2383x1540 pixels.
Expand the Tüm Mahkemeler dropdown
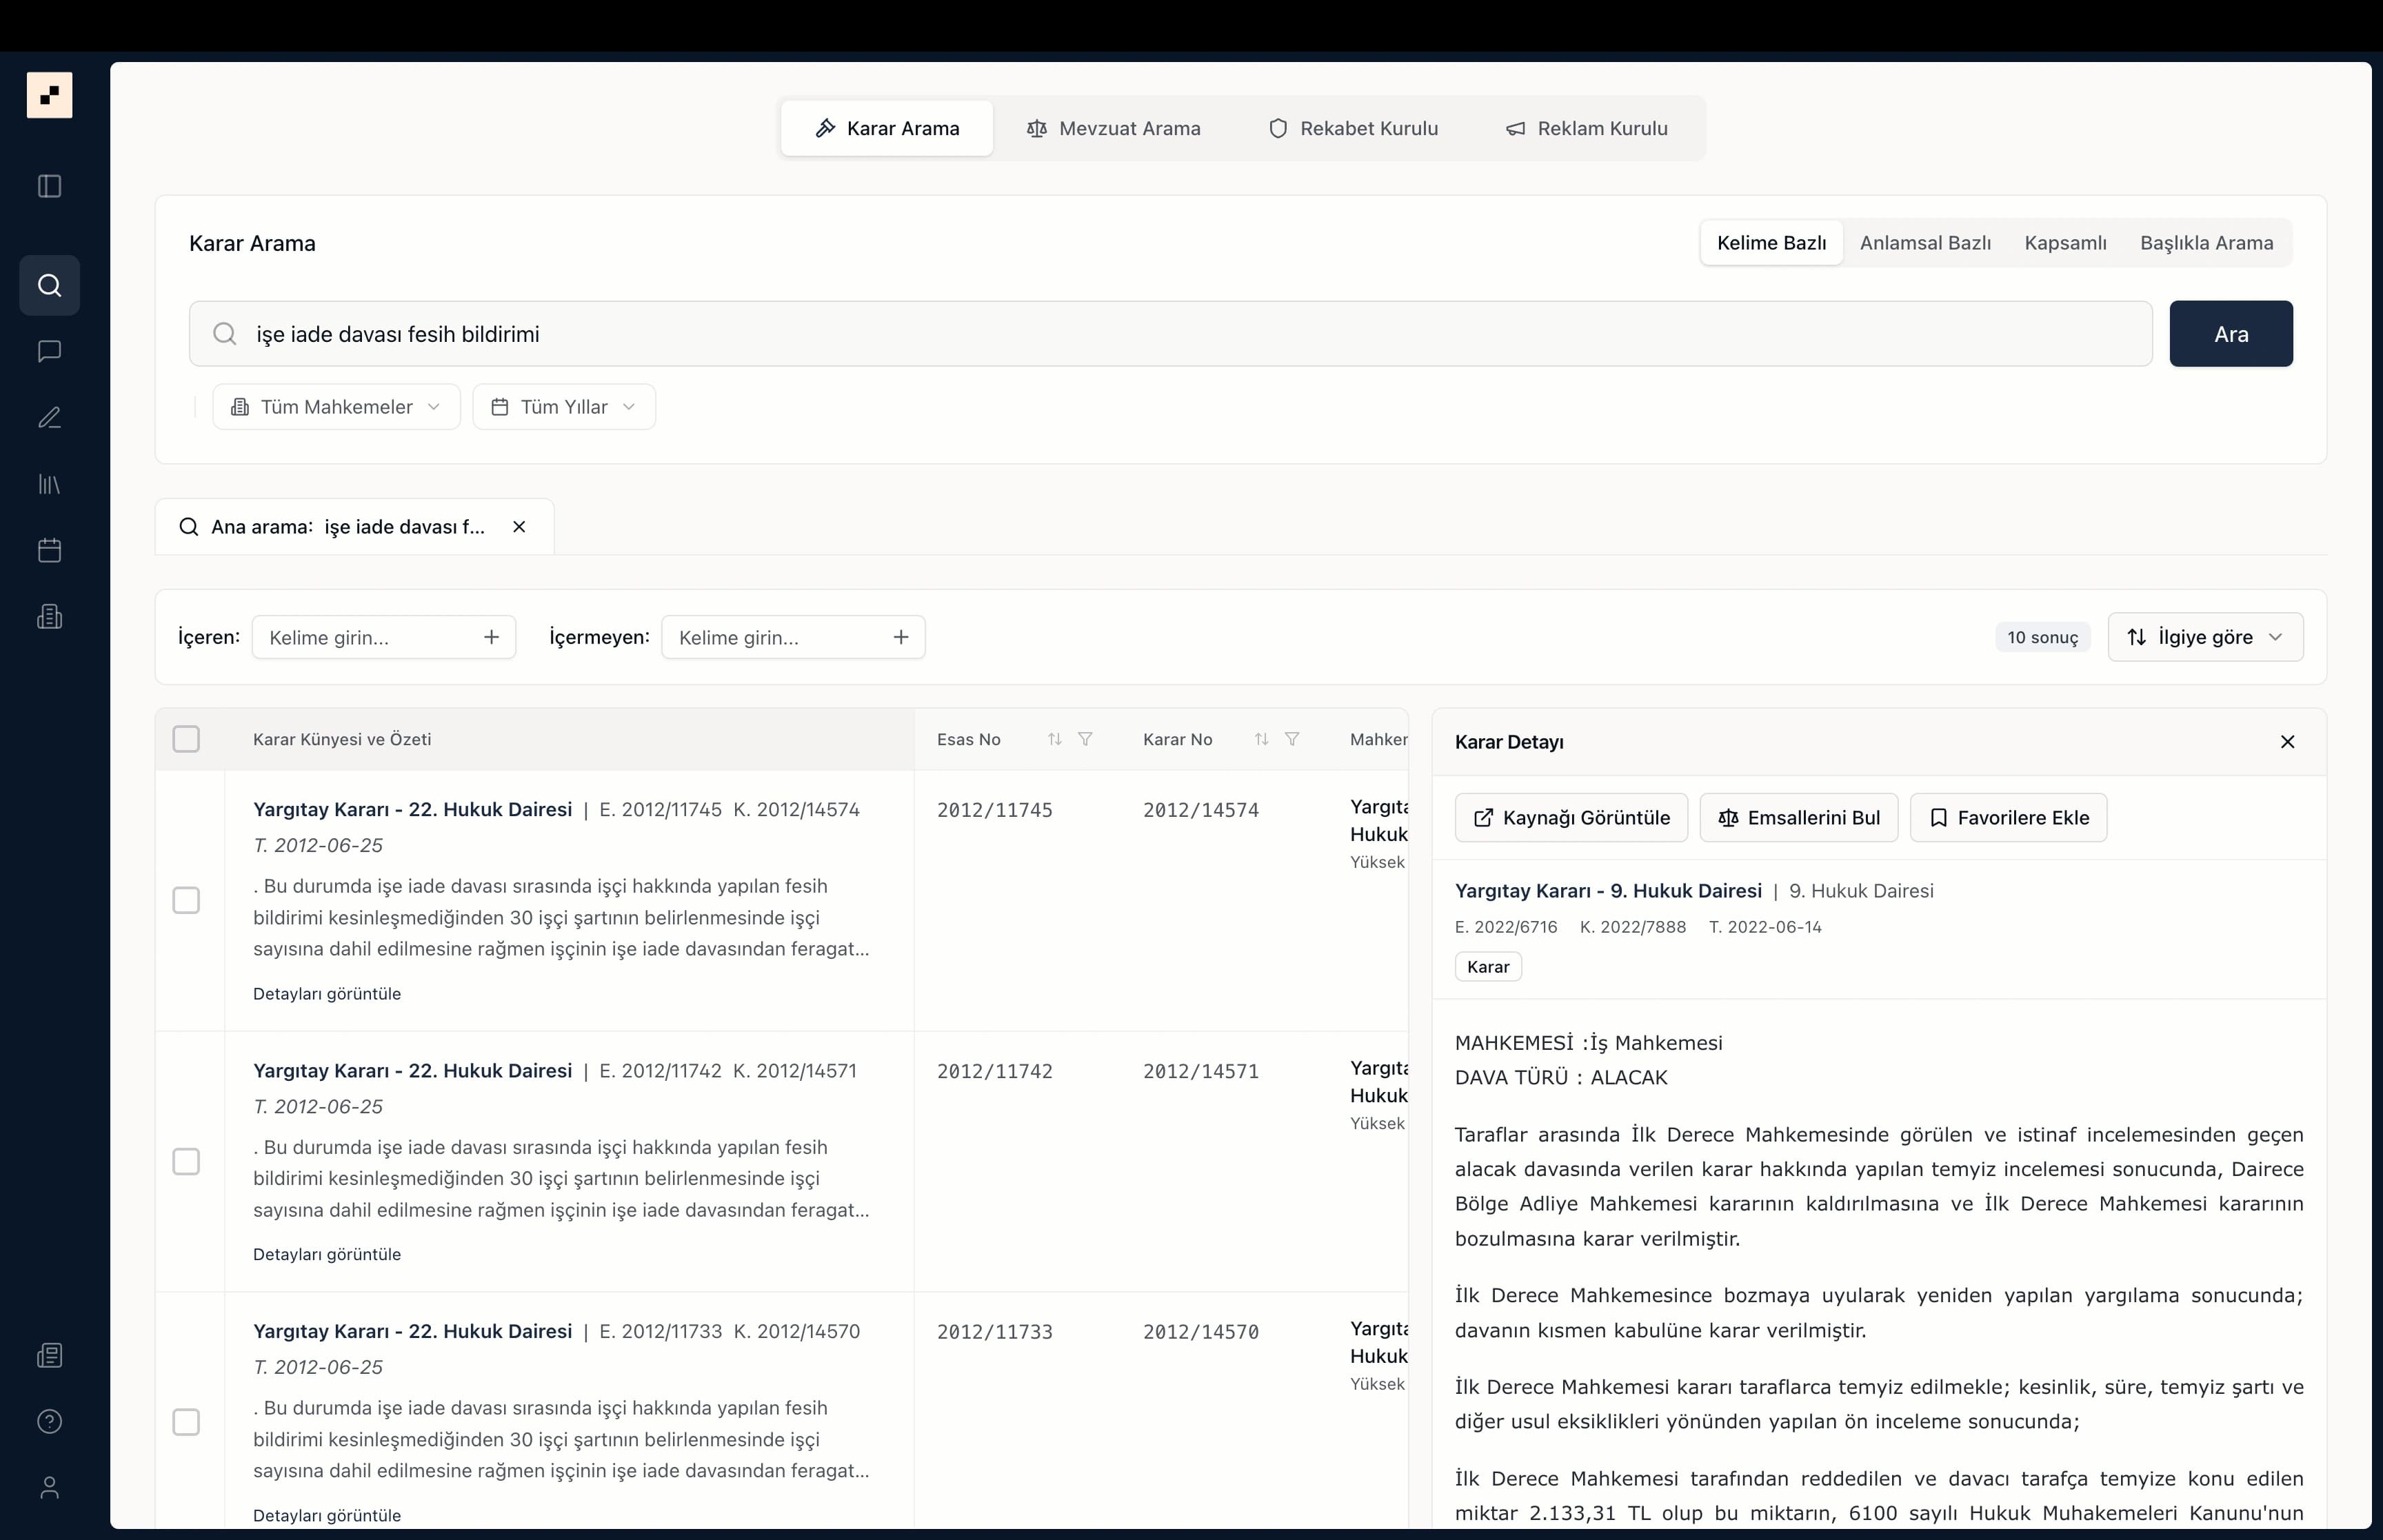[x=336, y=407]
